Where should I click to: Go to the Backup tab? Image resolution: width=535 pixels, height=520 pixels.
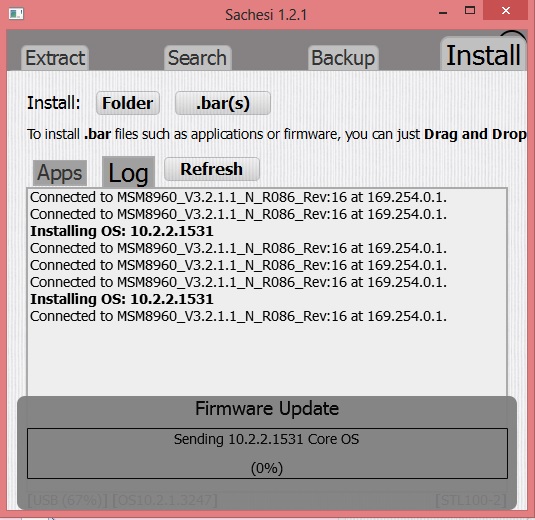[x=343, y=58]
